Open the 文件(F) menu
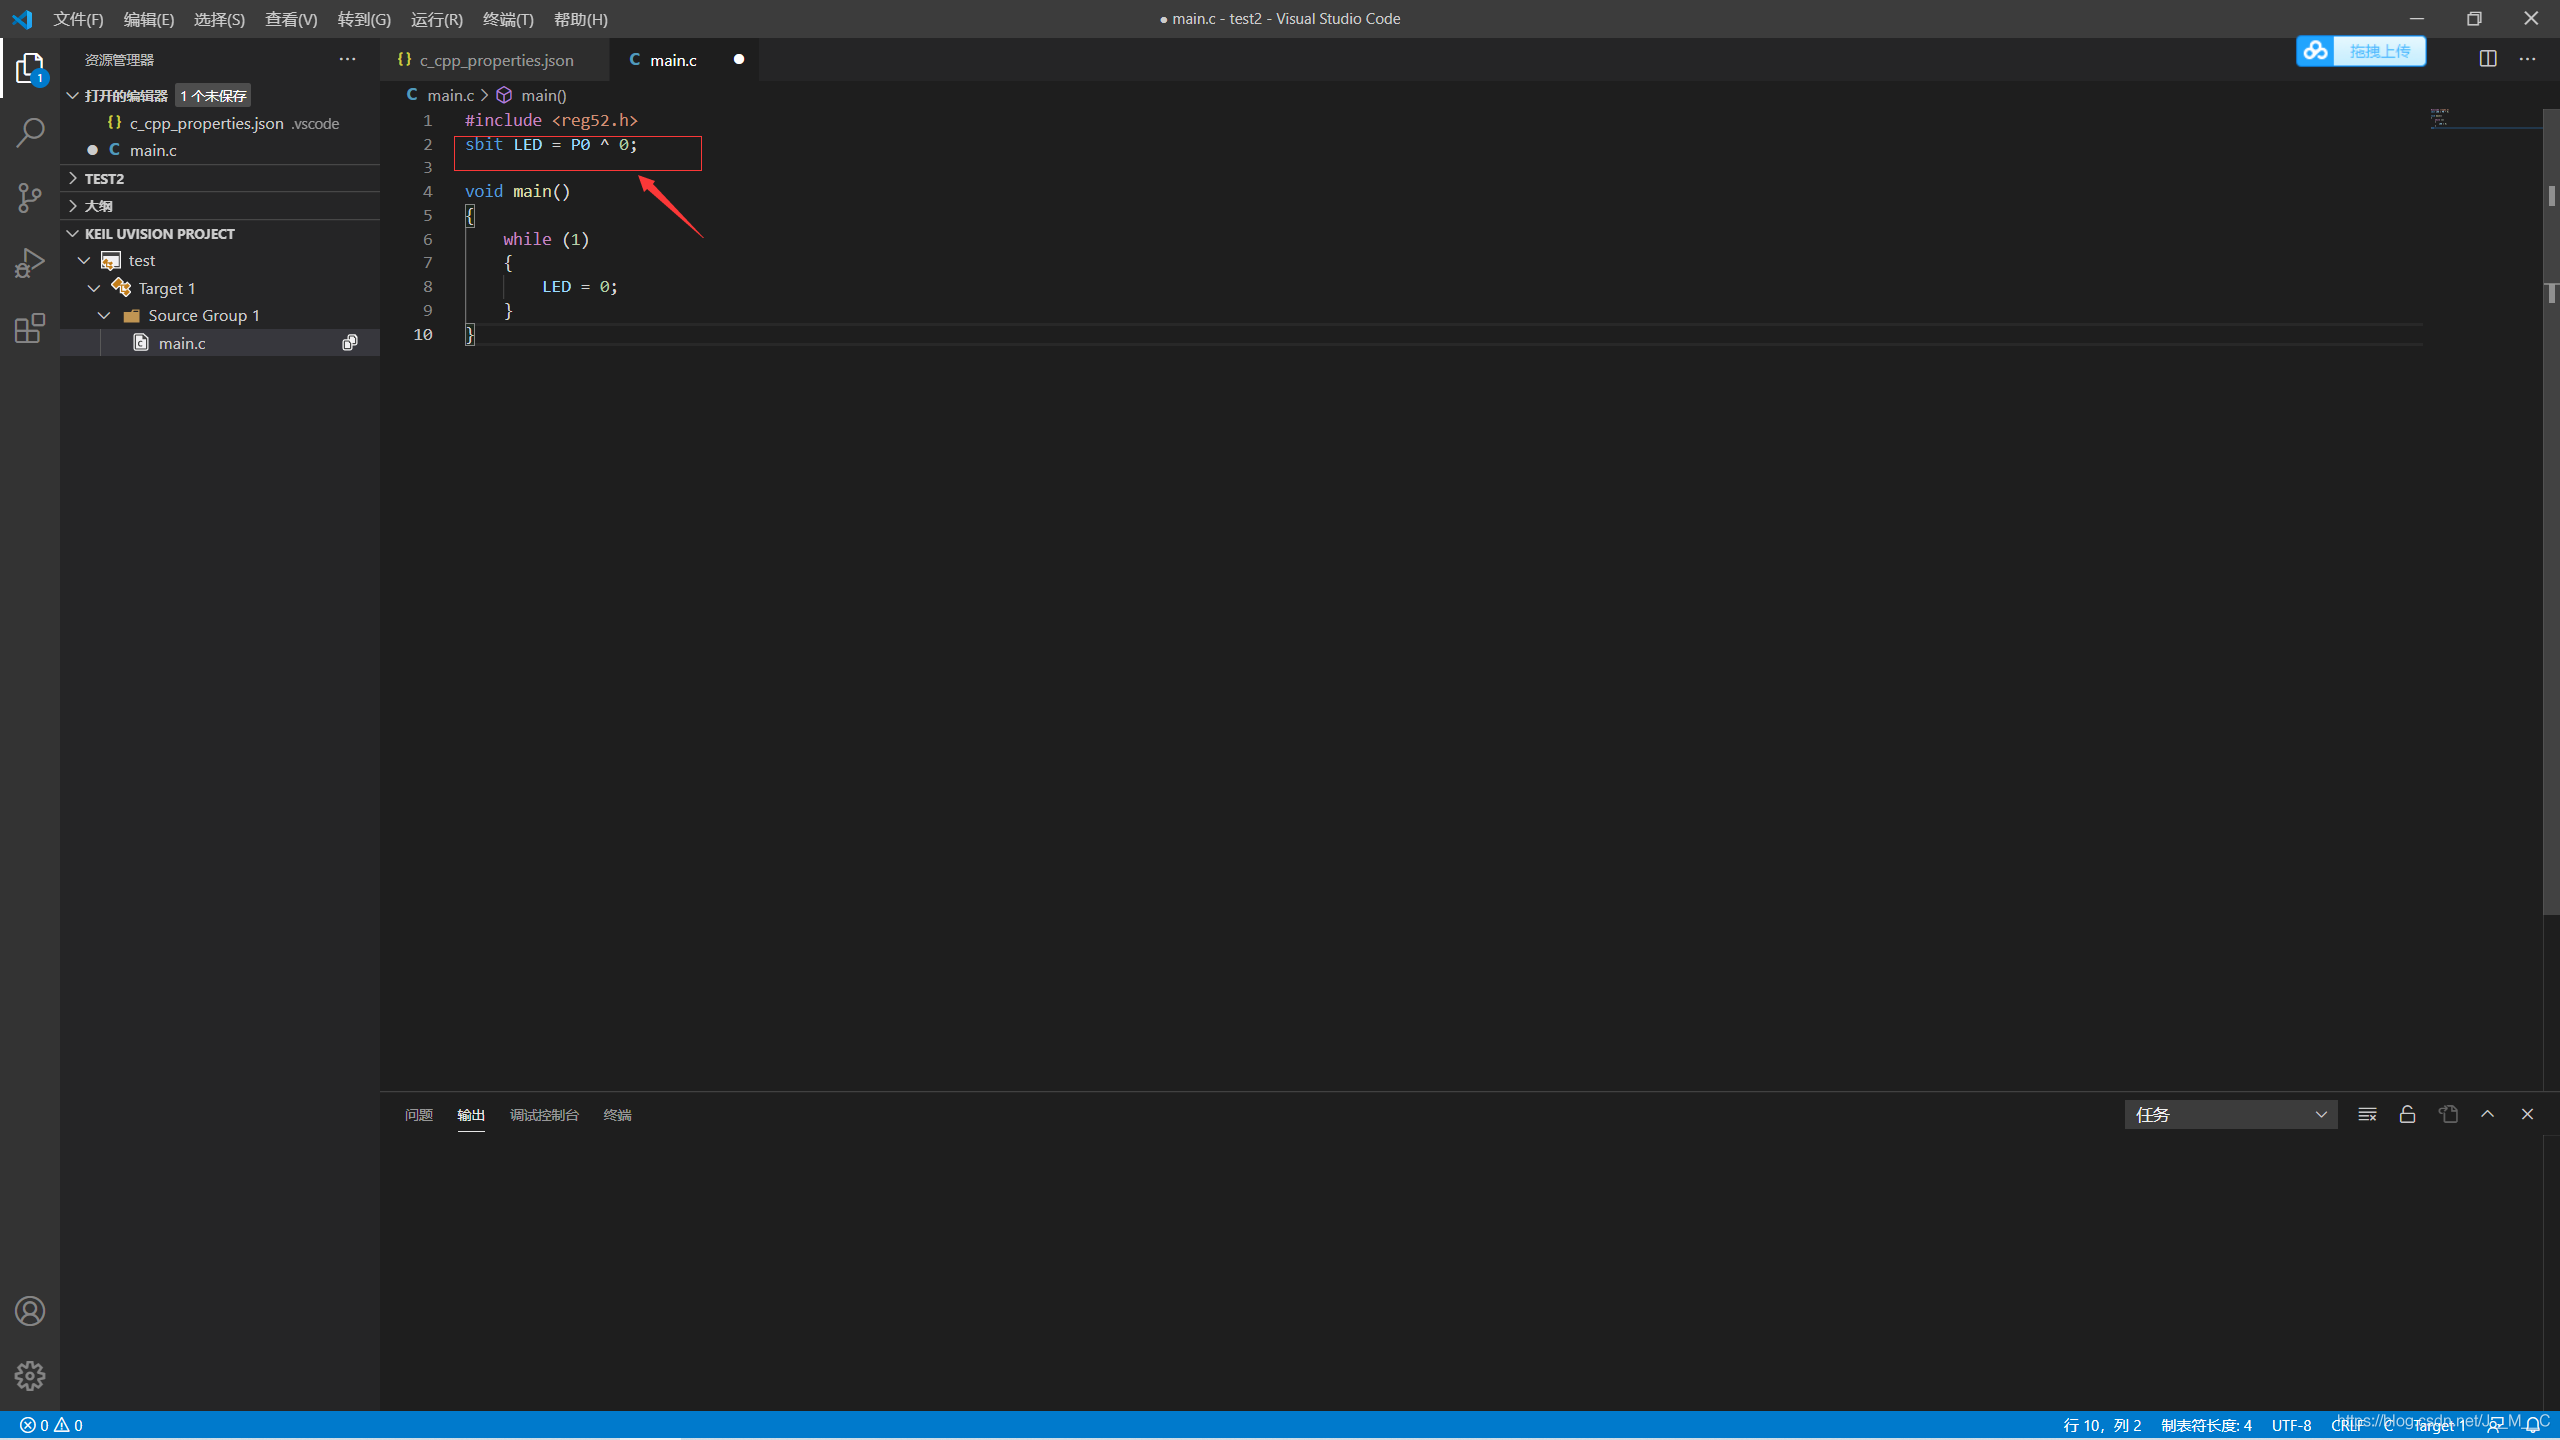Screen dimensions: 2560x1440 coord(78,19)
